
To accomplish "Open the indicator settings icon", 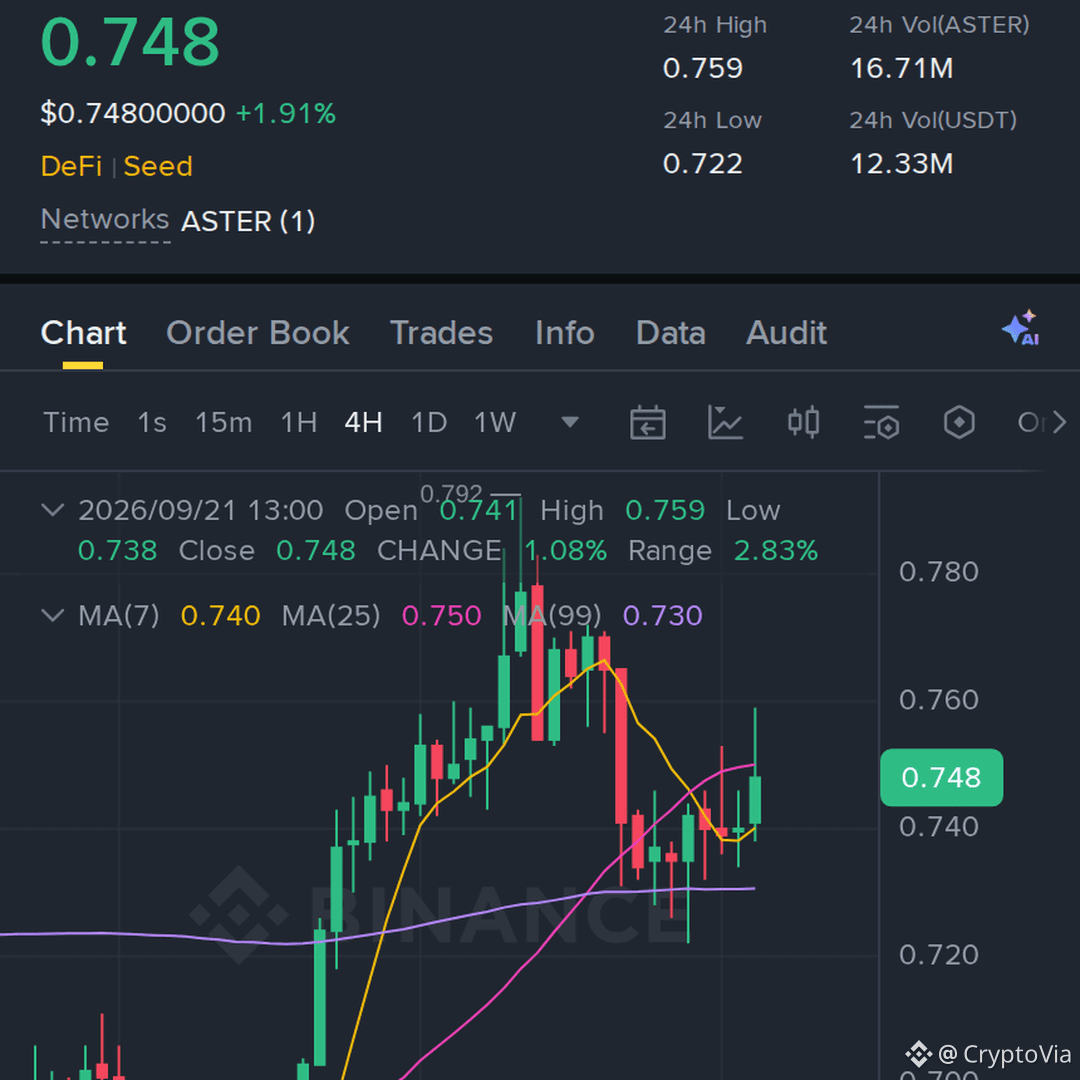I will (882, 422).
